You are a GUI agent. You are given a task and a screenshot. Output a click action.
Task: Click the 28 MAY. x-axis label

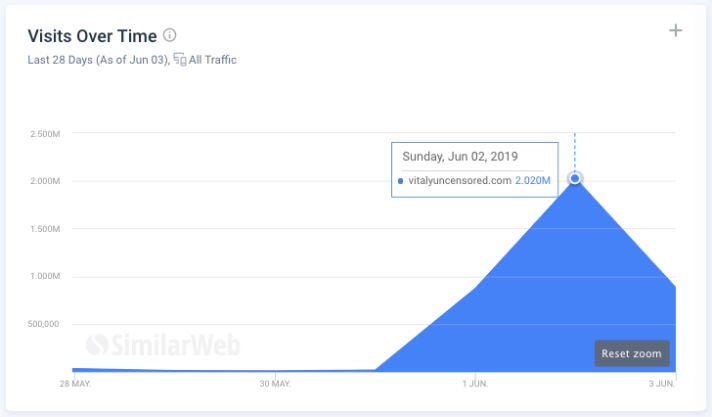pos(75,383)
